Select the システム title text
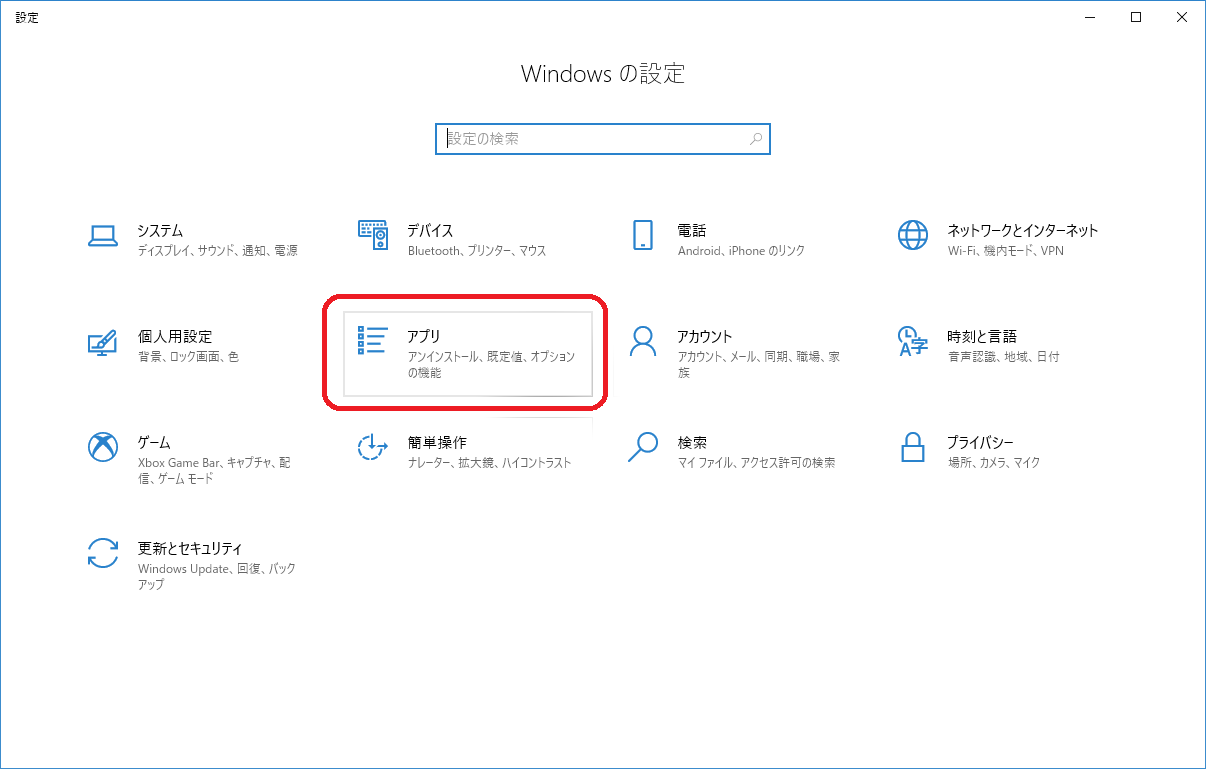 click(160, 230)
